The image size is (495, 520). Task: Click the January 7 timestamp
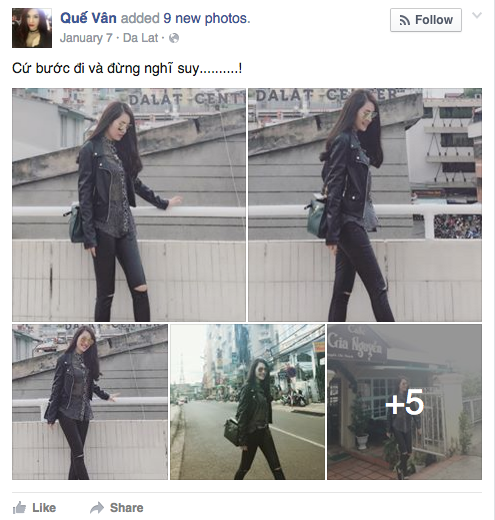tap(86, 38)
